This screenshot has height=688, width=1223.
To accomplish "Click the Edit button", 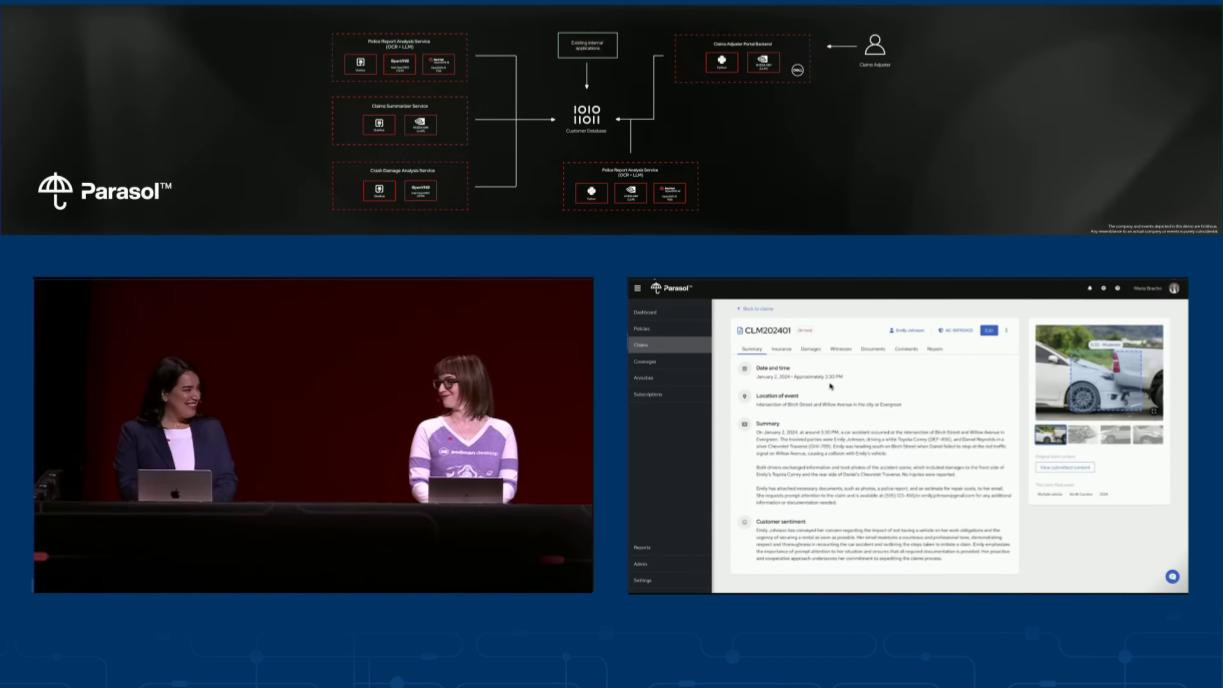I will point(989,330).
